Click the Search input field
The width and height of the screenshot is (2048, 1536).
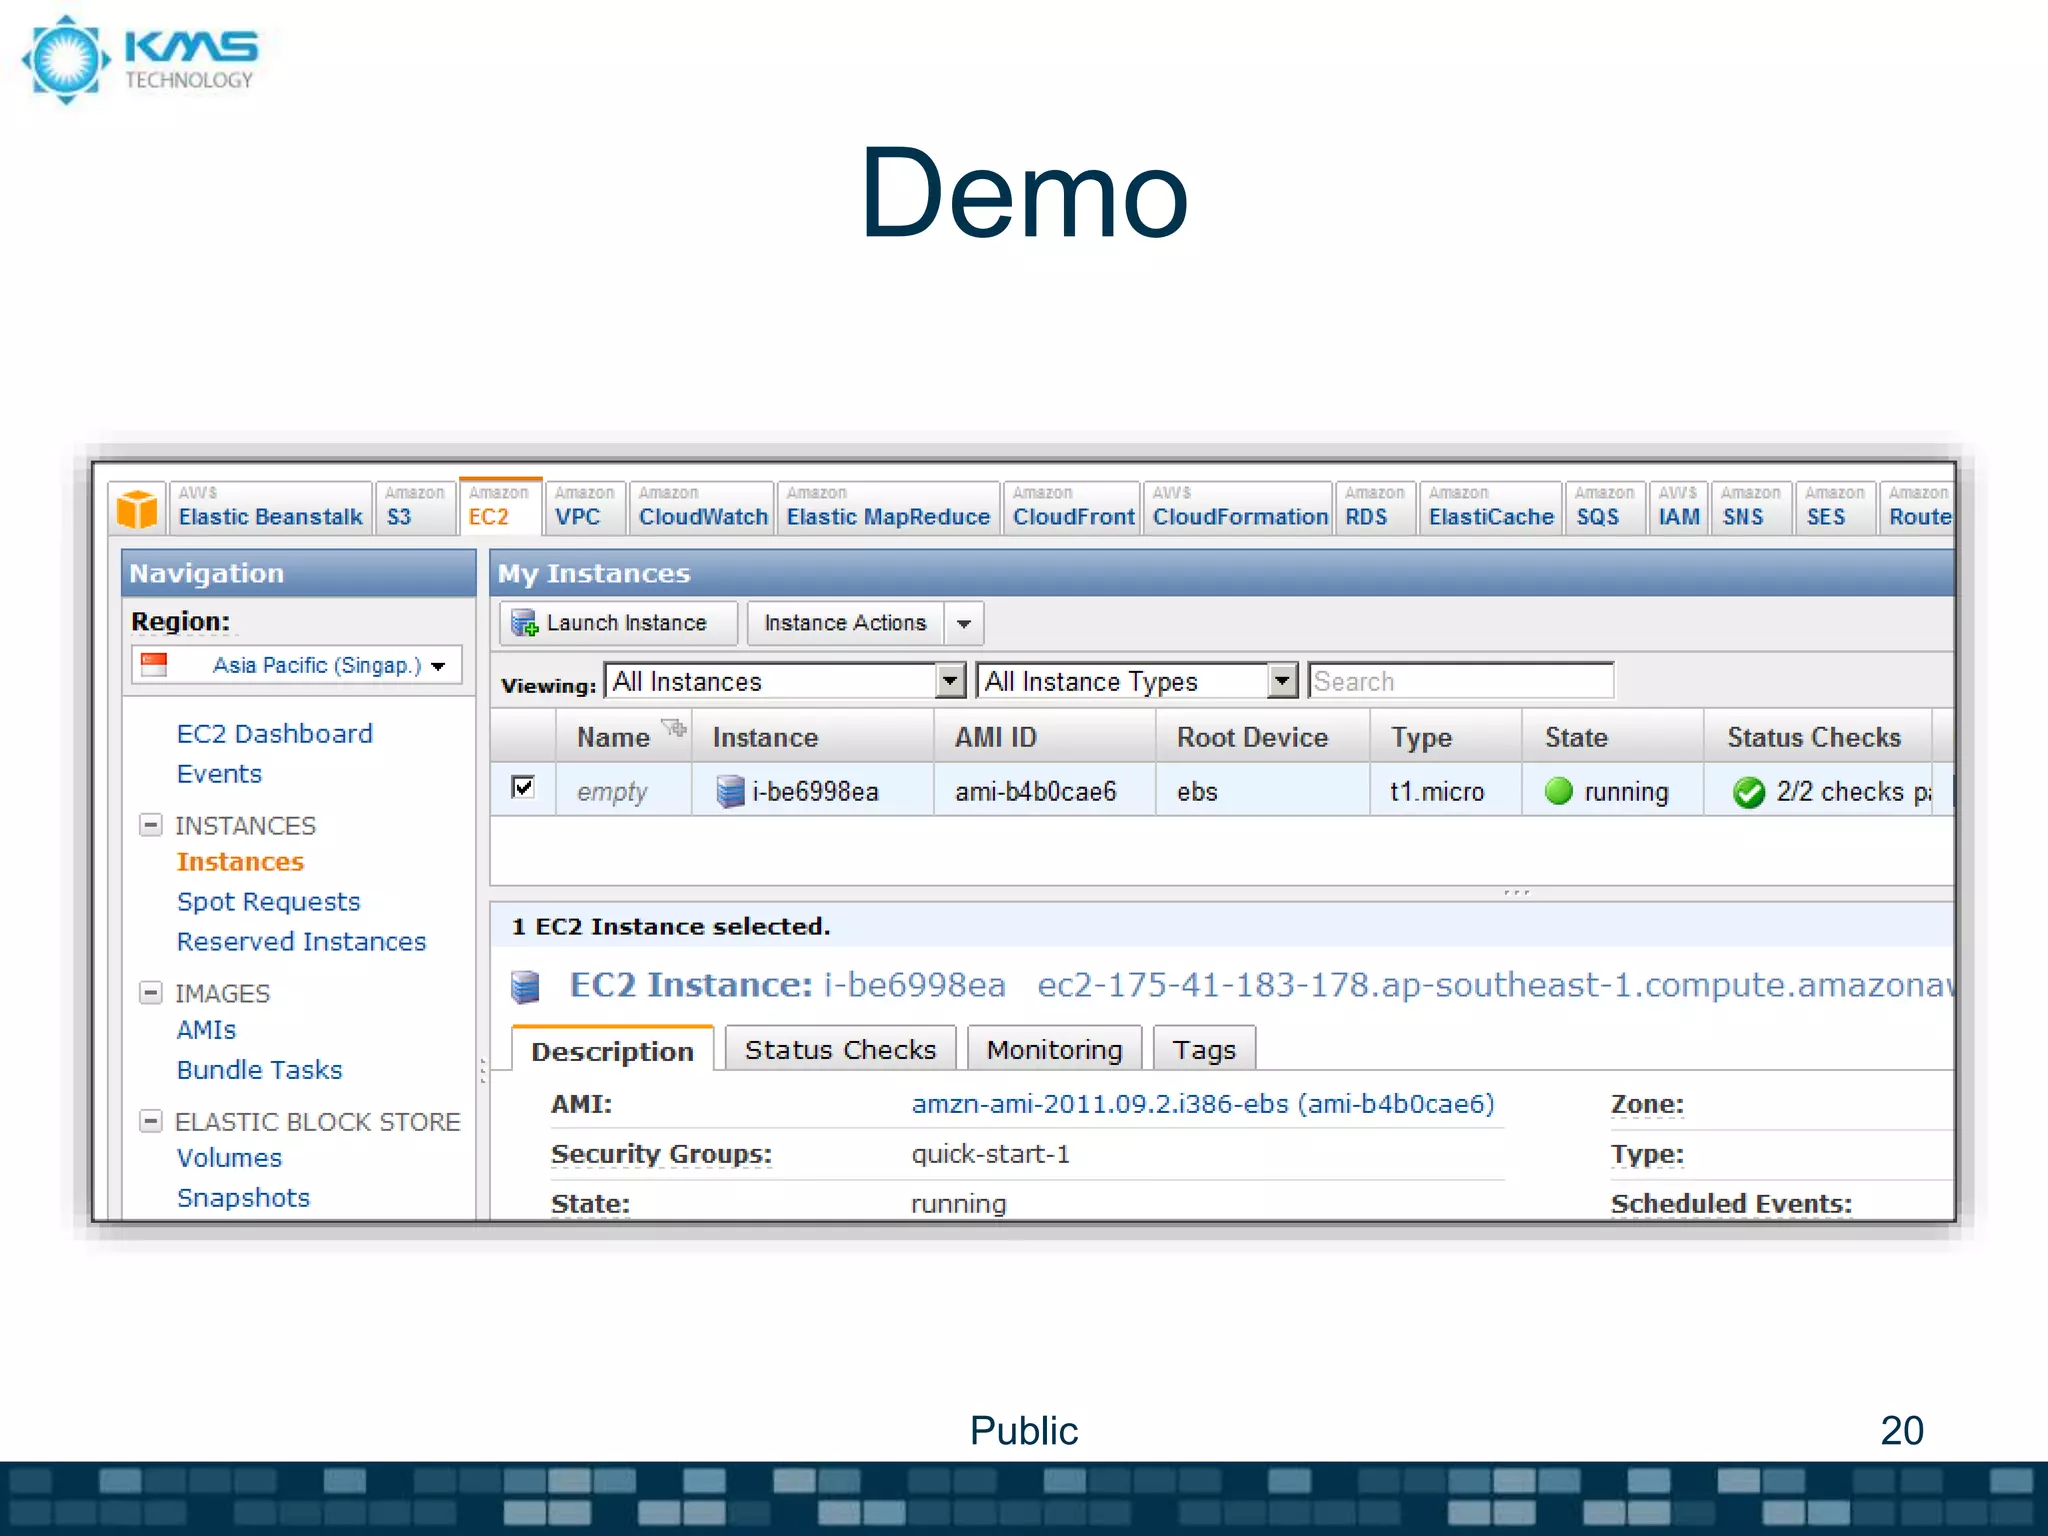1461,681
